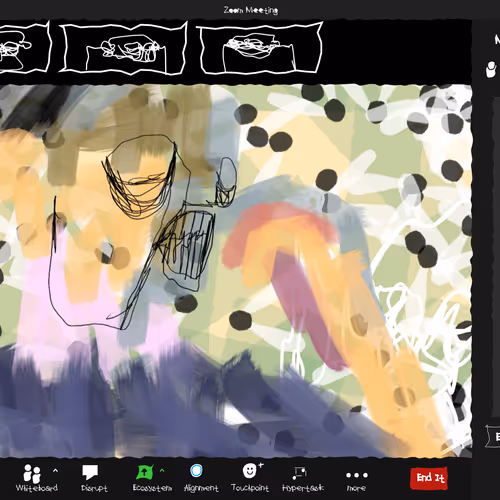This screenshot has height=500, width=500.
Task: Click the Hypertask label text
Action: click(303, 488)
